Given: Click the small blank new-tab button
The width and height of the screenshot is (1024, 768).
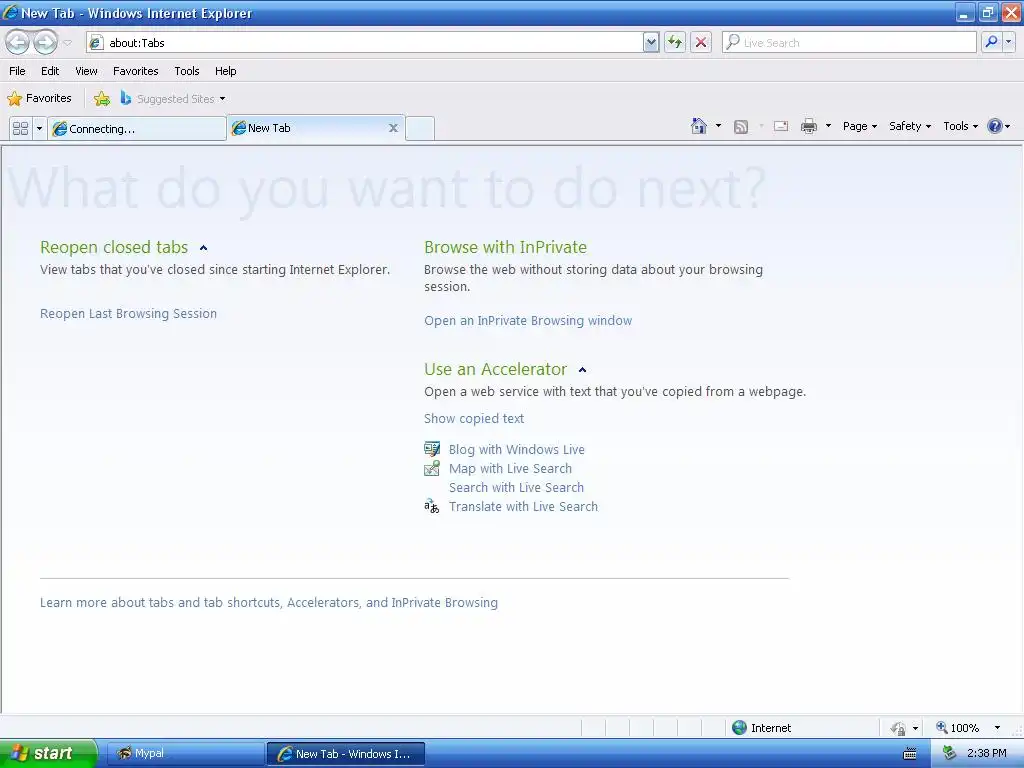Looking at the screenshot, I should (420, 129).
